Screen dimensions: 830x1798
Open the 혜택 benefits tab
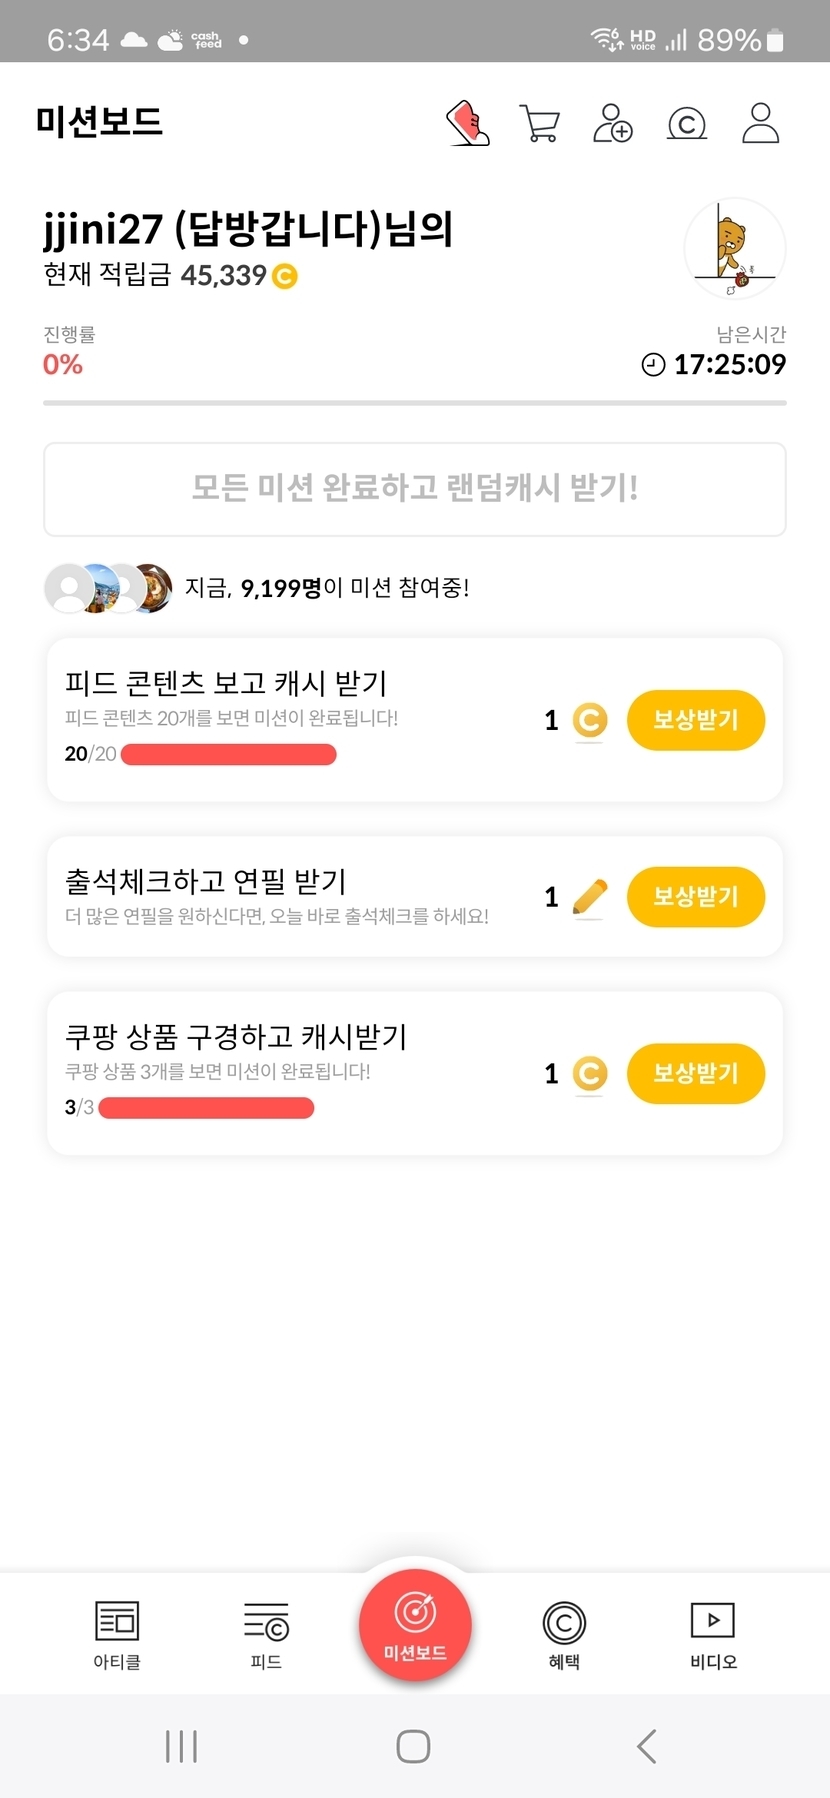pos(564,1634)
